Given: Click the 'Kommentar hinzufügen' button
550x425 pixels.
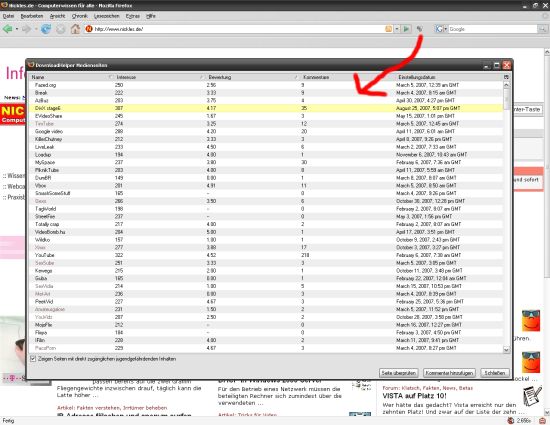Looking at the screenshot, I should [449, 373].
